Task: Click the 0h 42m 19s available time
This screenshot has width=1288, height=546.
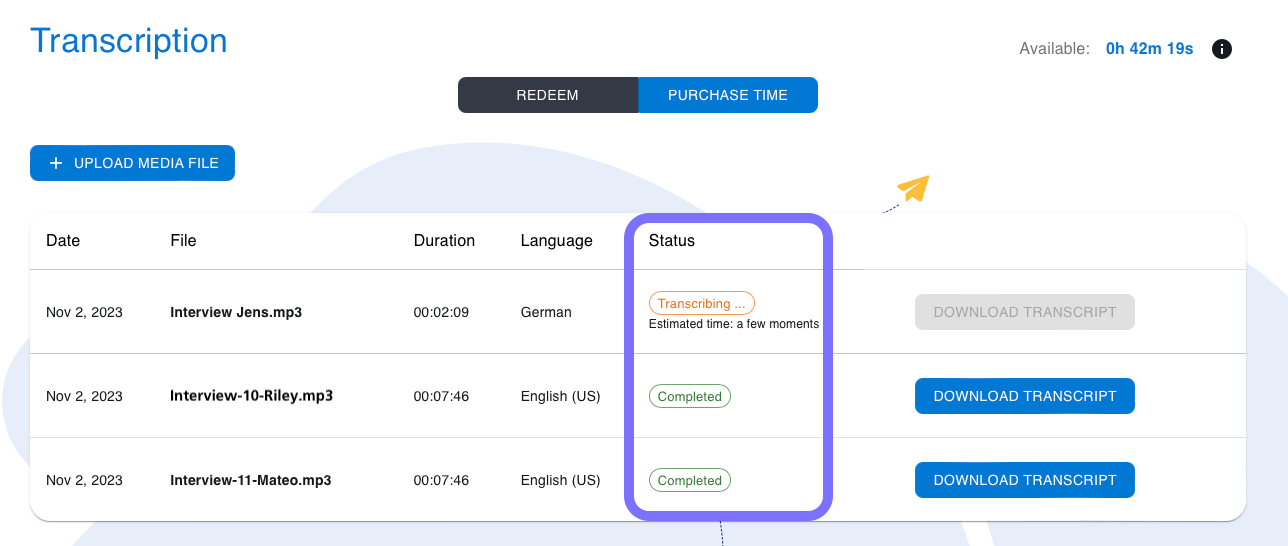Action: click(x=1149, y=49)
